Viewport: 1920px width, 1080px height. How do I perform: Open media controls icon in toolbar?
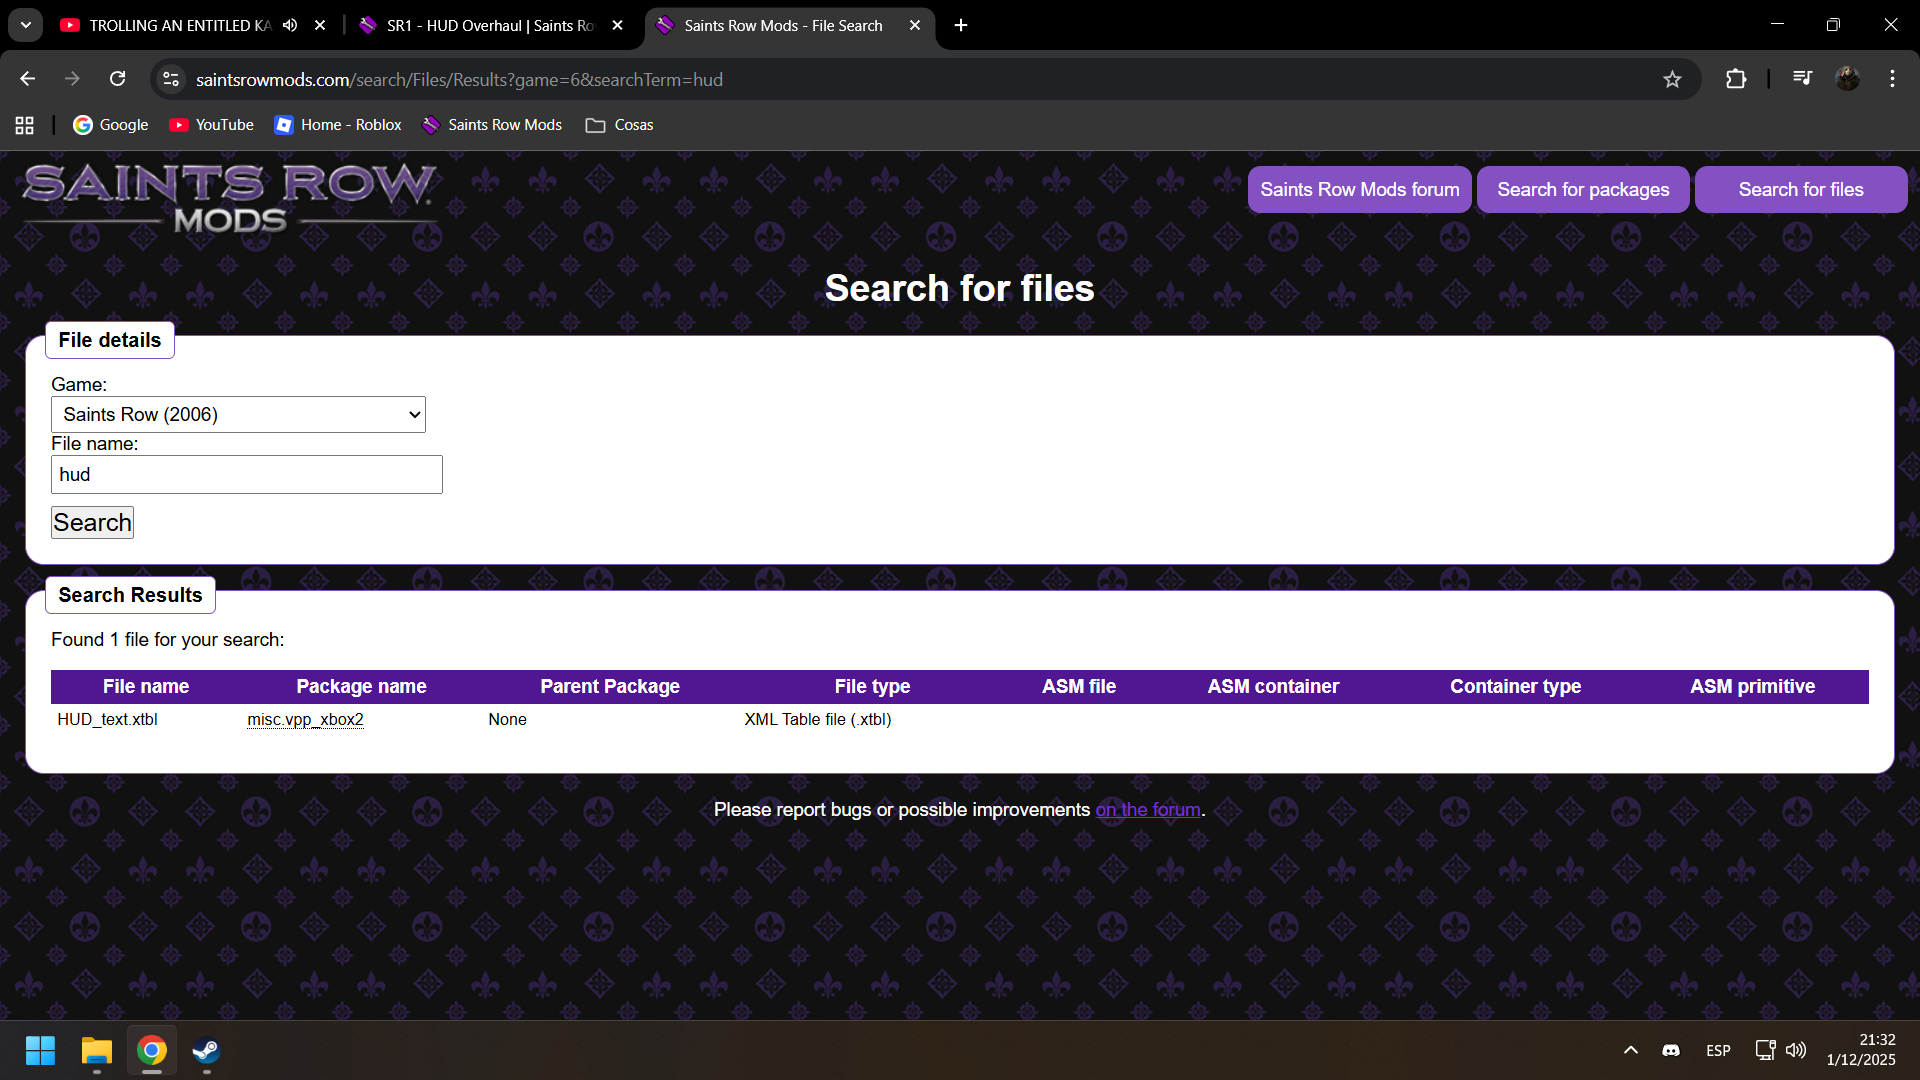(1802, 78)
